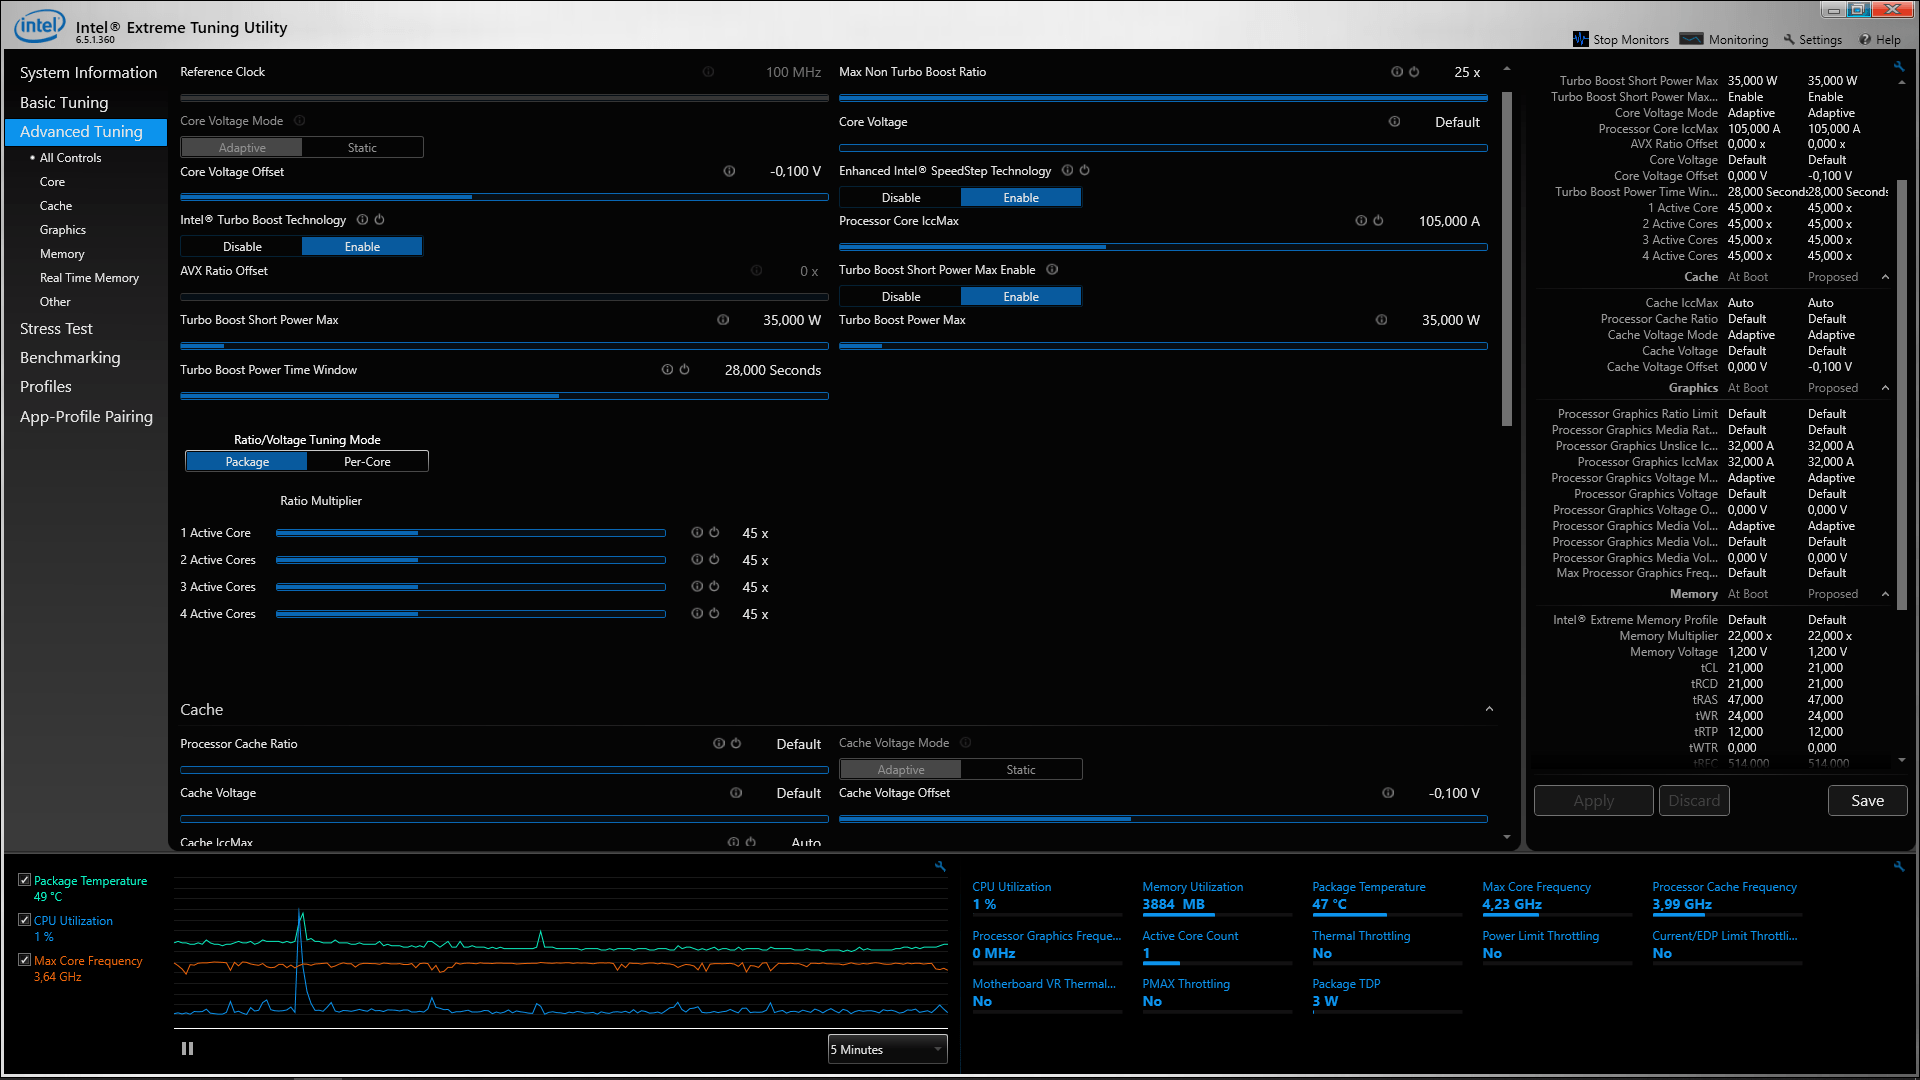Click the Settings wrench icon
Screen dimensions: 1920x1080
click(x=1789, y=40)
